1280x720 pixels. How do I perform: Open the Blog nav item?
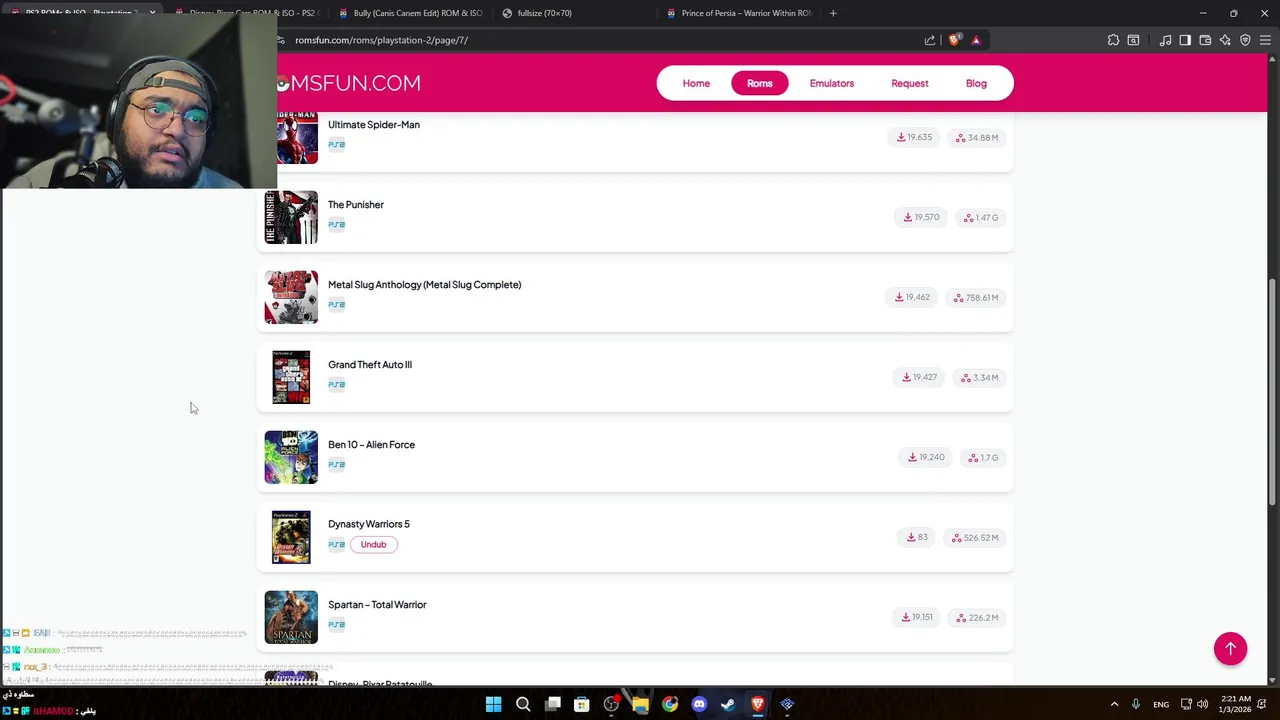(976, 83)
